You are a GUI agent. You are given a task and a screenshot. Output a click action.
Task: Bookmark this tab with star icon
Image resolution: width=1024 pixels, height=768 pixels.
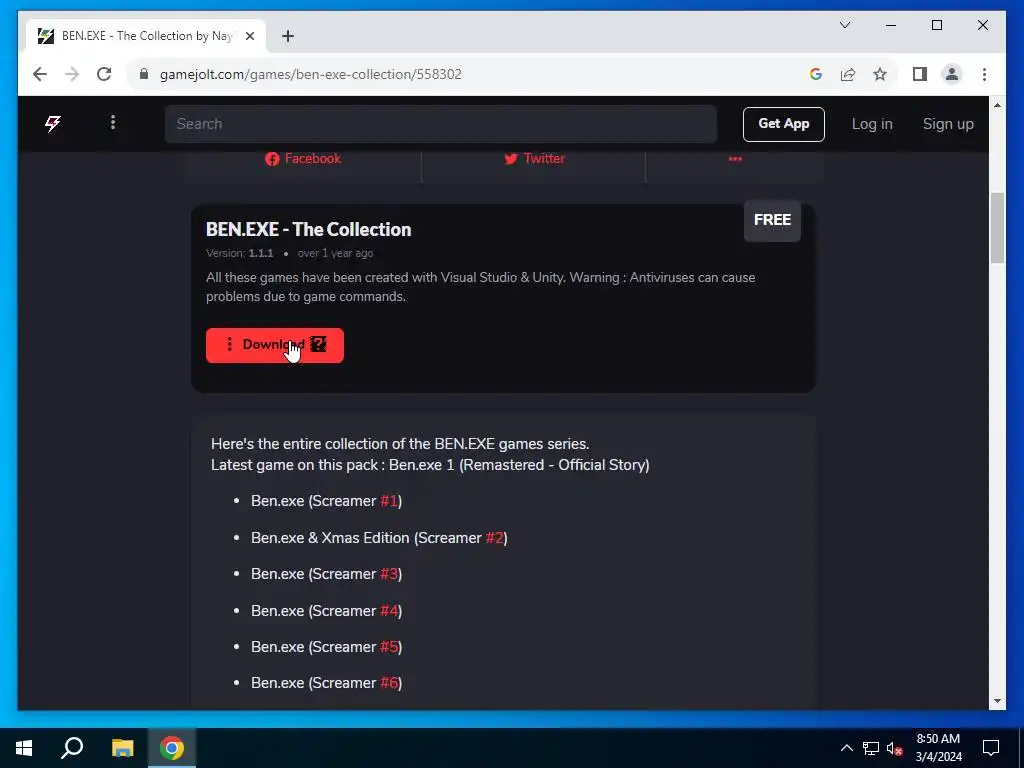pyautogui.click(x=880, y=74)
